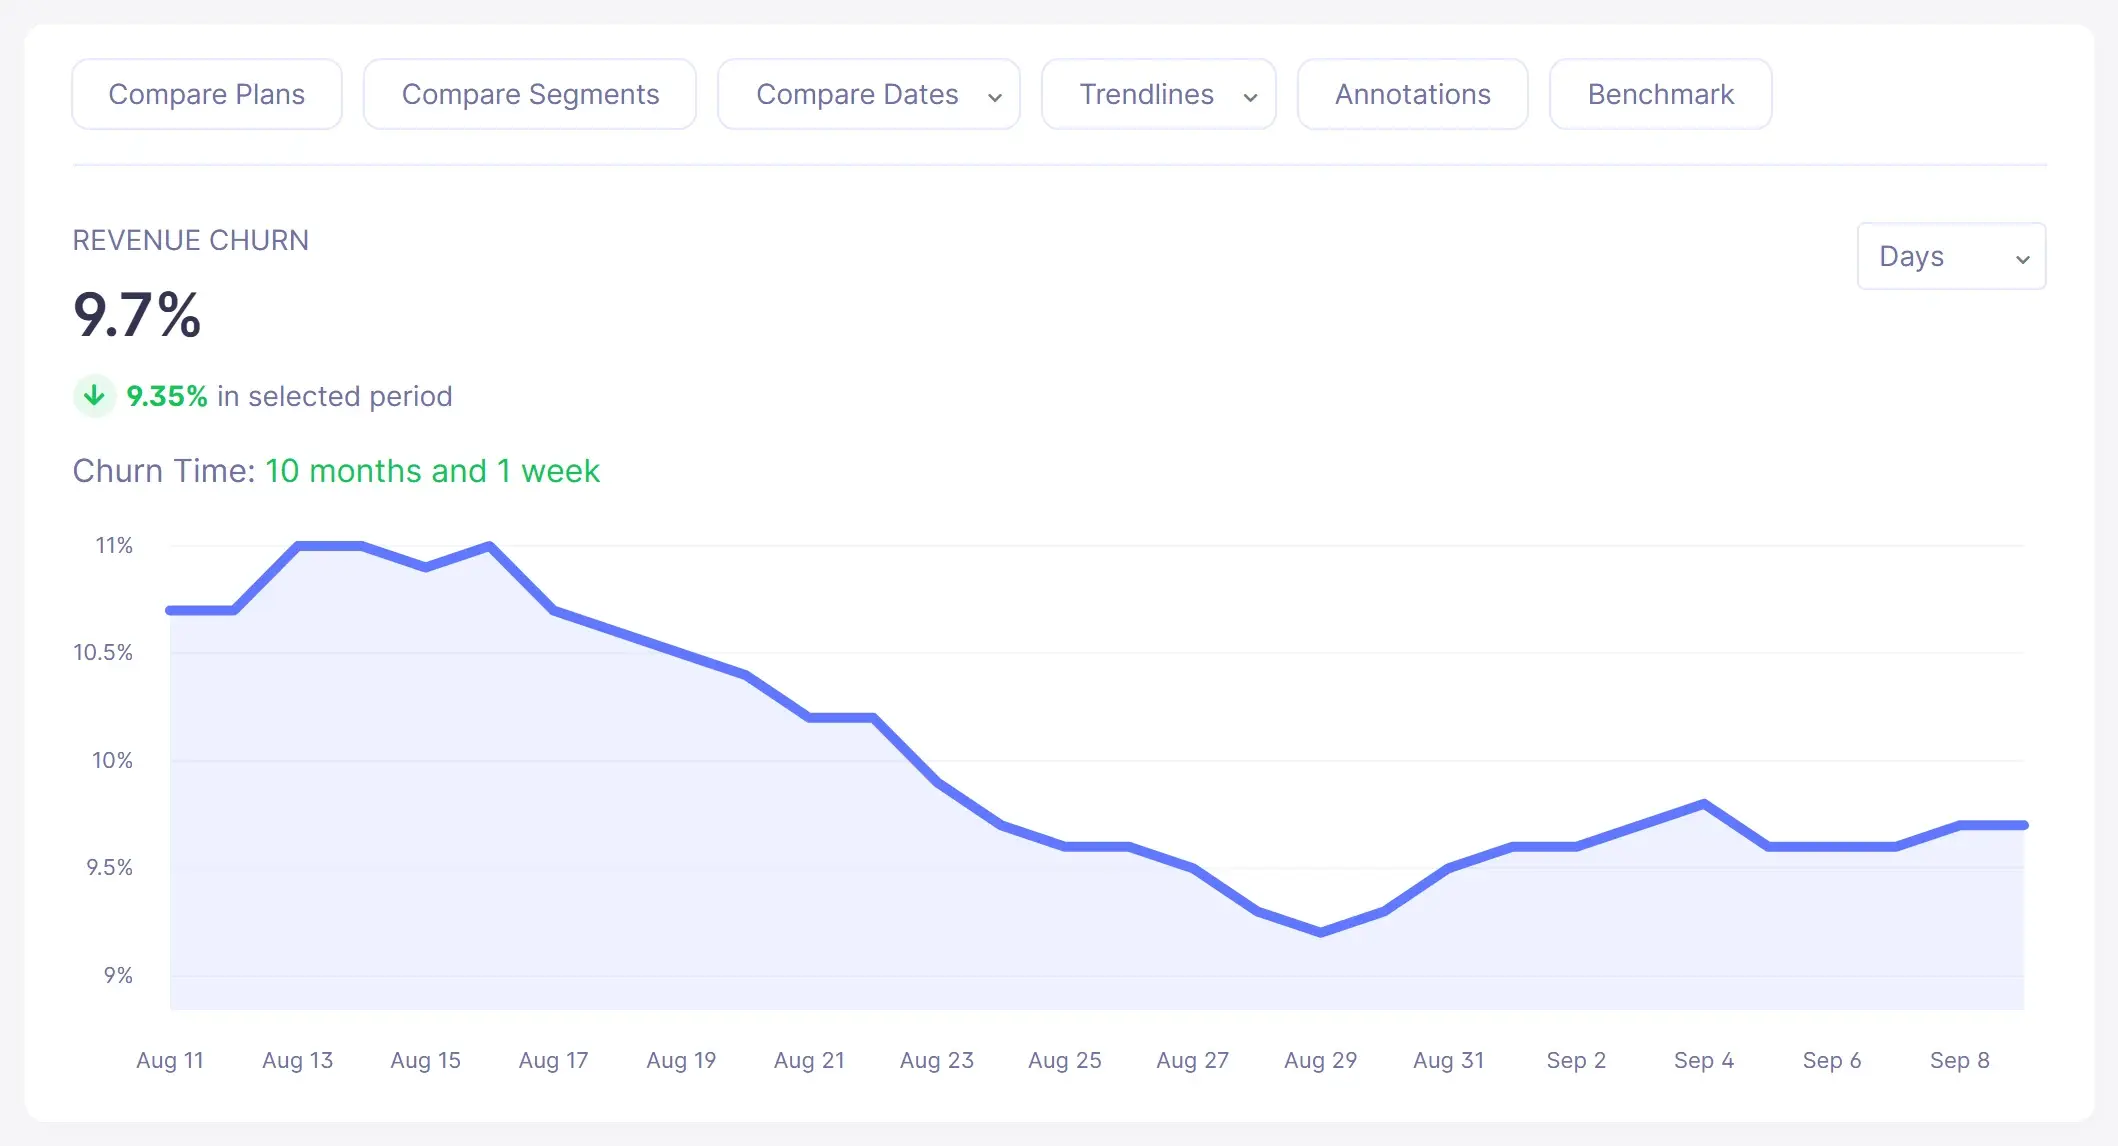Open the Compare Plans option
2118x1146 pixels.
click(x=207, y=94)
